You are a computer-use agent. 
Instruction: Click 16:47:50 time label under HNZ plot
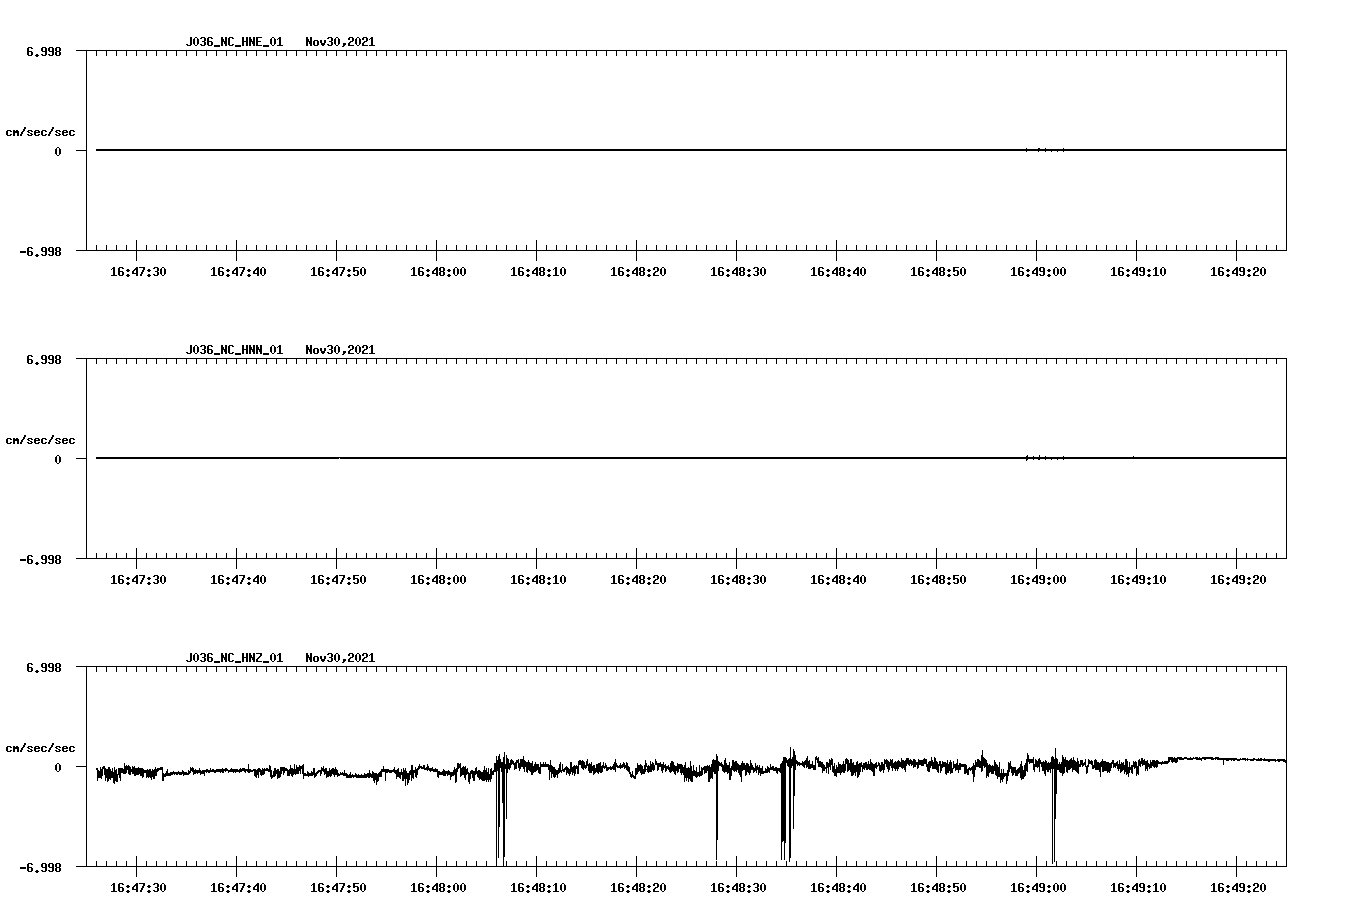(x=338, y=888)
